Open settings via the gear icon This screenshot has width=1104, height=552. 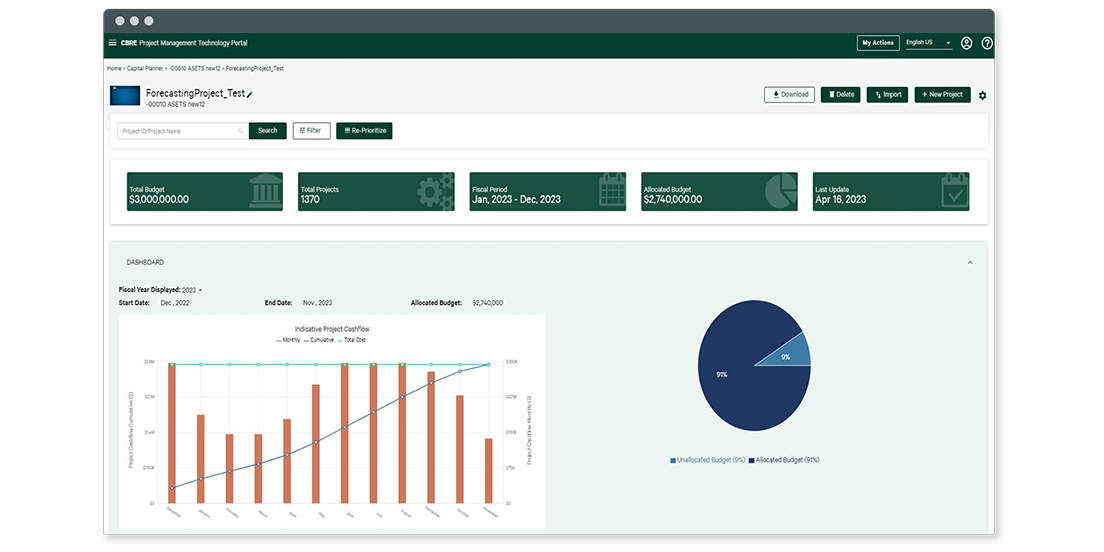pos(982,95)
